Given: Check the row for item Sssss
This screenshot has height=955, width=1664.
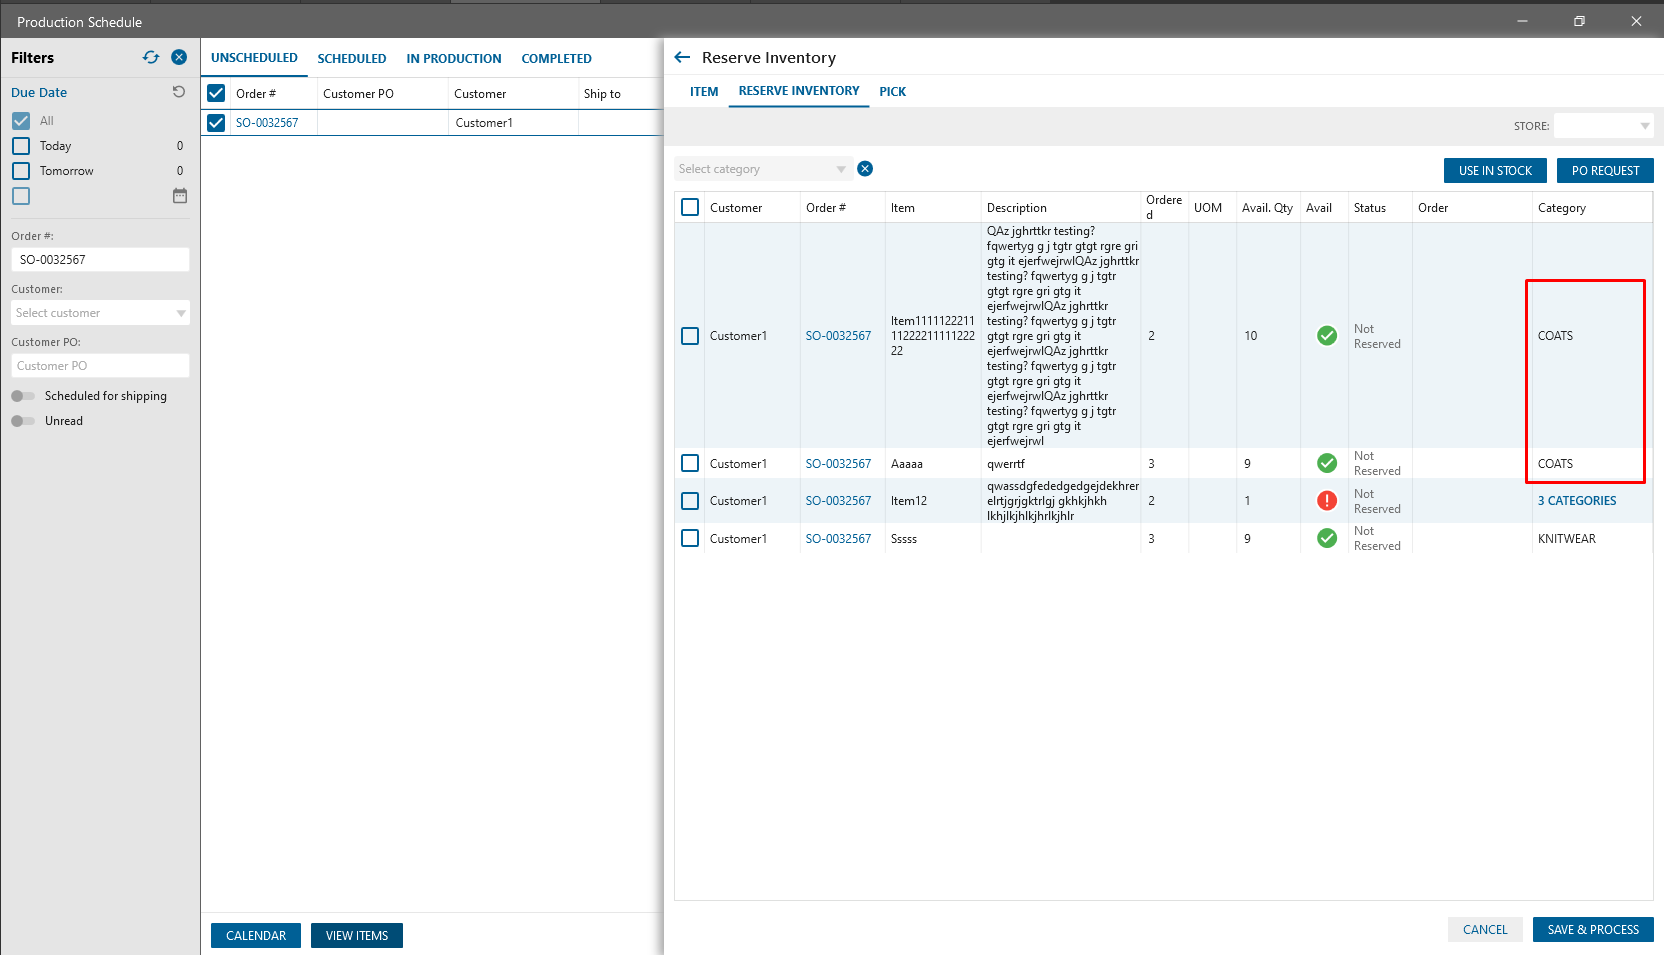Looking at the screenshot, I should (x=690, y=538).
